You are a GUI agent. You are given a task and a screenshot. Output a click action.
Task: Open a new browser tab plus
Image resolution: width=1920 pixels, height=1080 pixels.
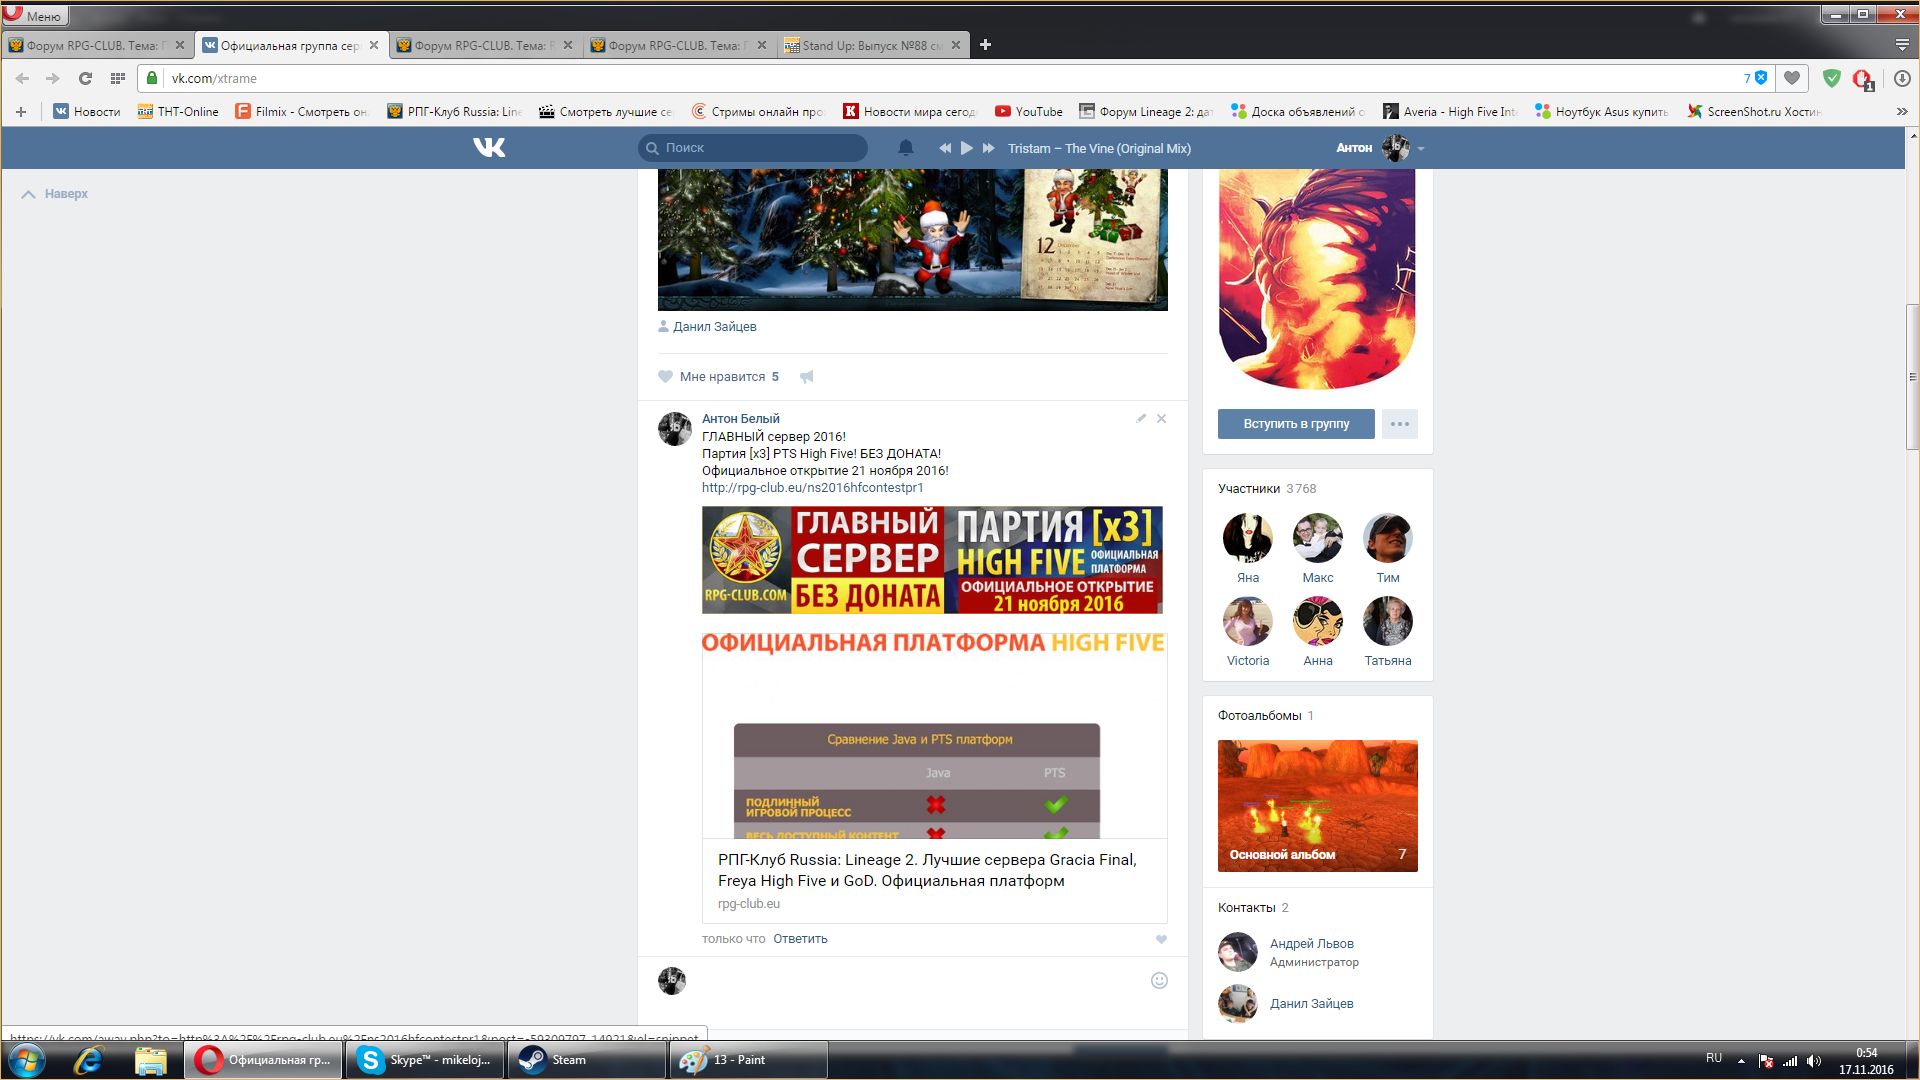point(985,45)
